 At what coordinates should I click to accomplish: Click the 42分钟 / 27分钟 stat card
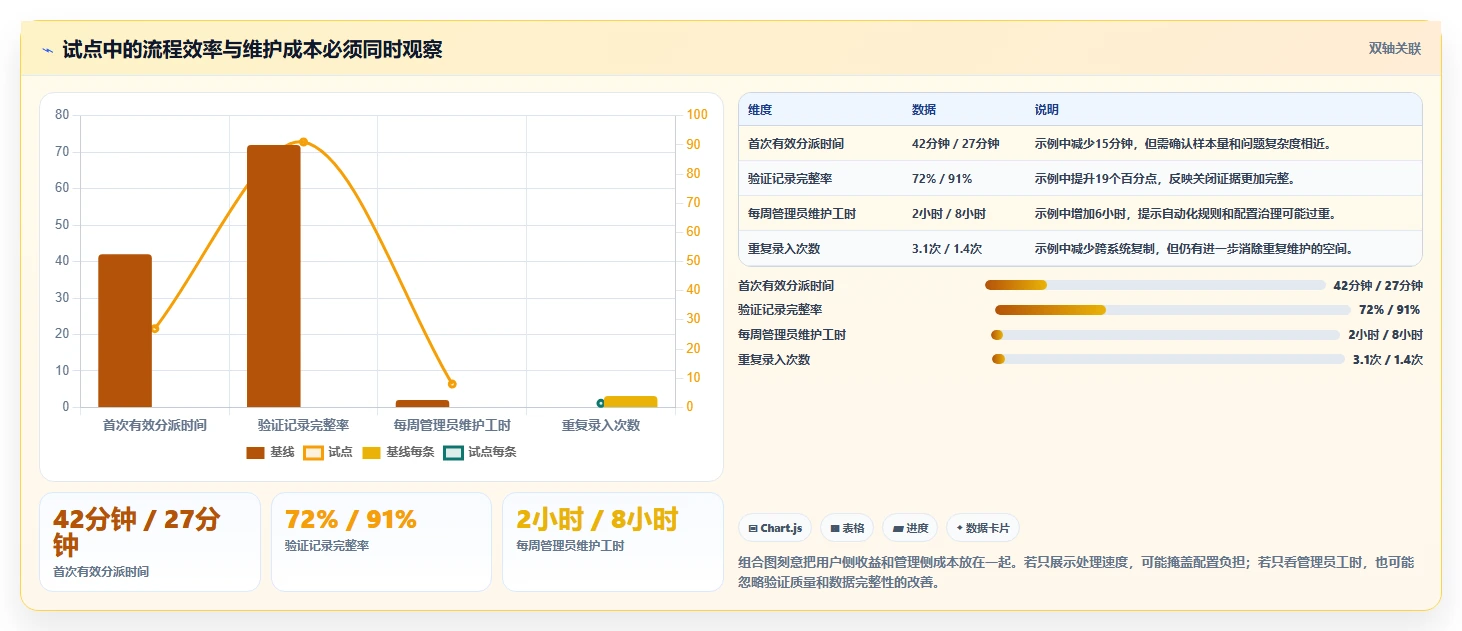pos(150,542)
